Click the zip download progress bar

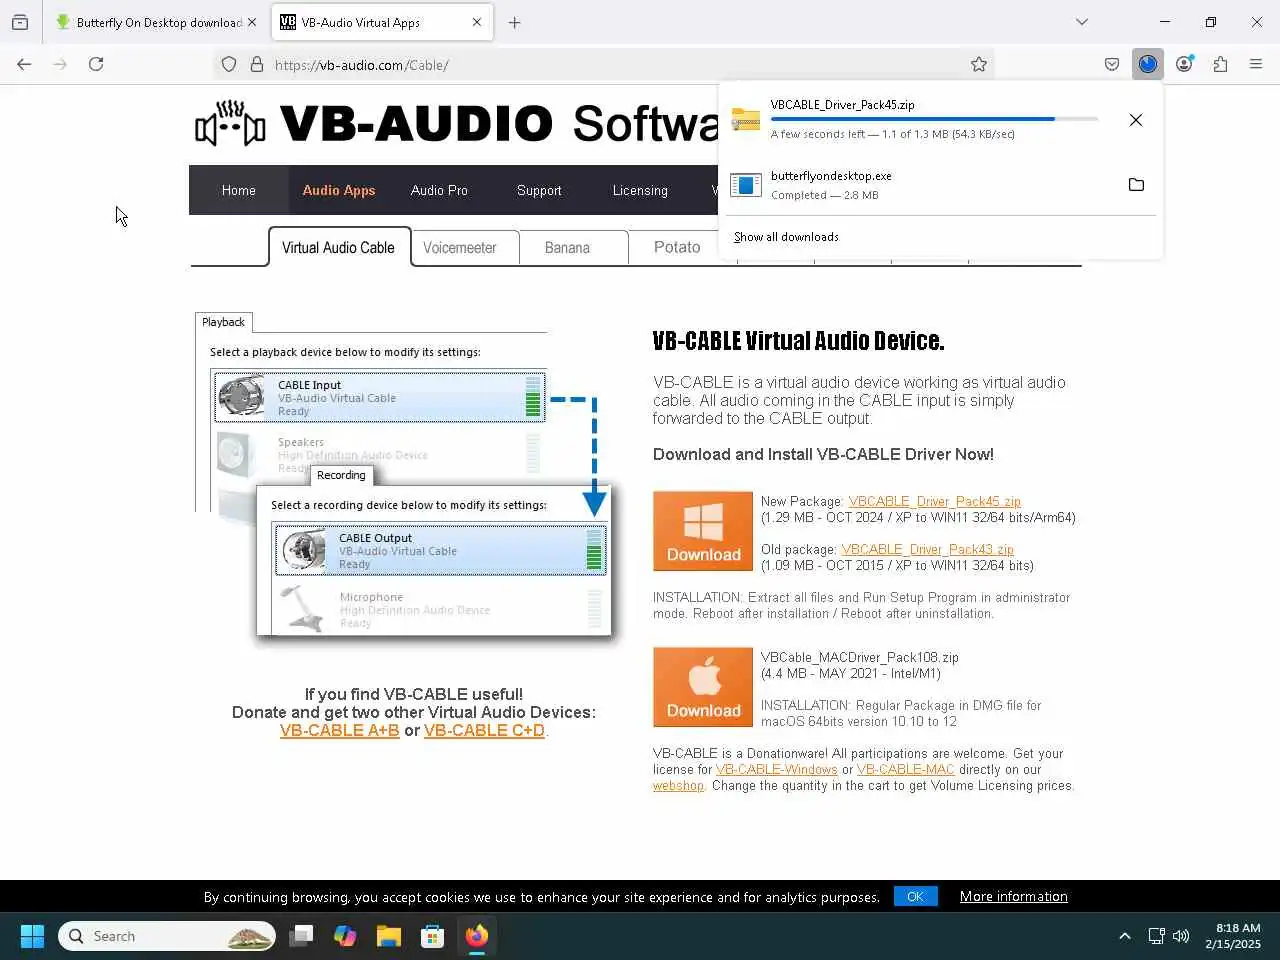click(934, 119)
